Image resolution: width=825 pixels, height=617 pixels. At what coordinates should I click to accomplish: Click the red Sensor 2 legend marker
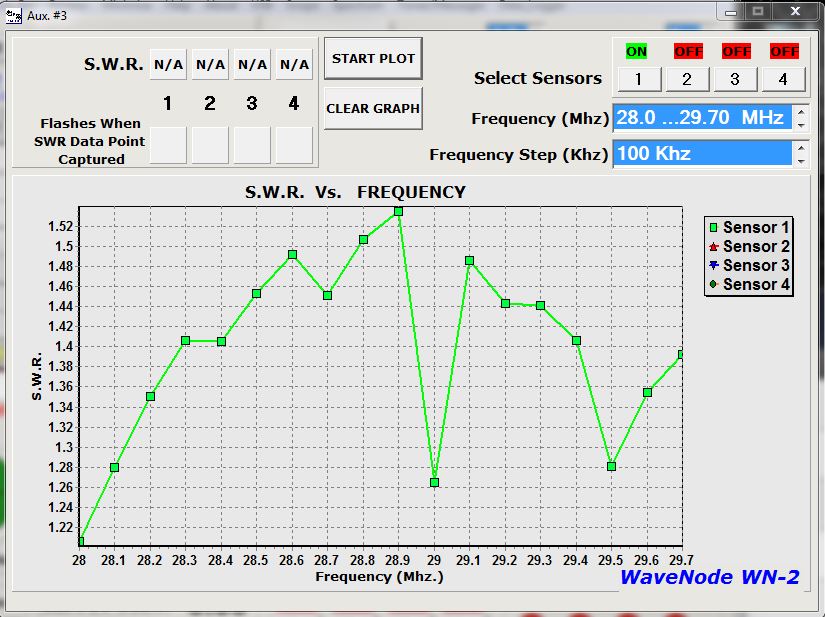(x=714, y=246)
